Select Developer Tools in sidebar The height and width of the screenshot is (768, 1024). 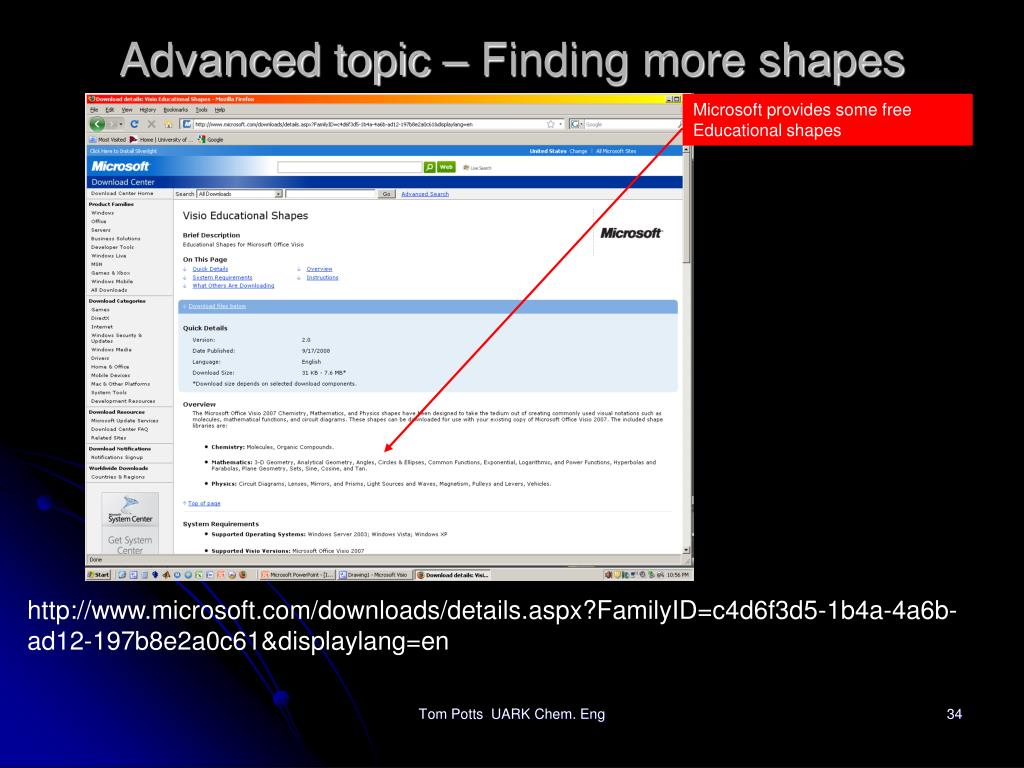[113, 248]
